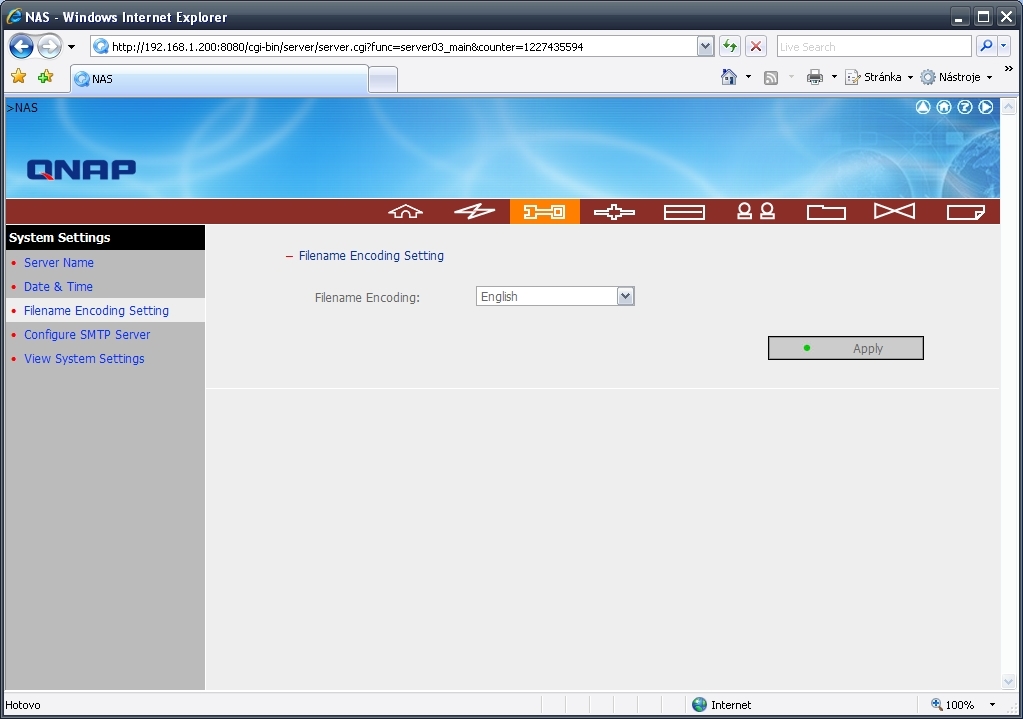Click the up-arrow circle icon in banner
The width and height of the screenshot is (1023, 719).
[x=923, y=107]
